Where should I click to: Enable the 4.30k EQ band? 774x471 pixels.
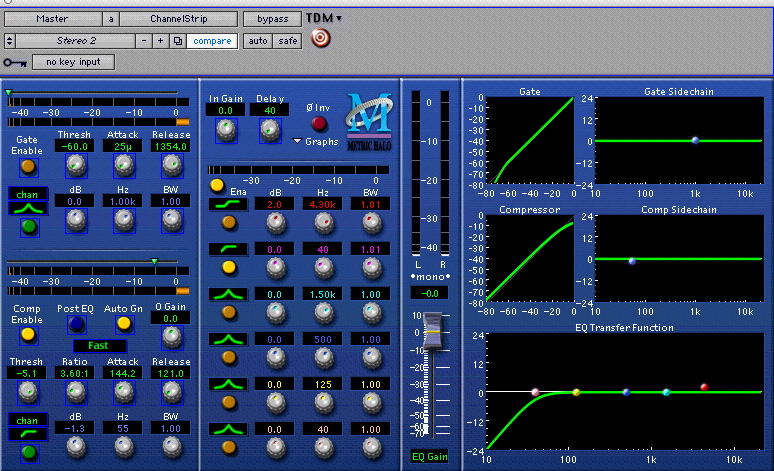click(x=229, y=223)
